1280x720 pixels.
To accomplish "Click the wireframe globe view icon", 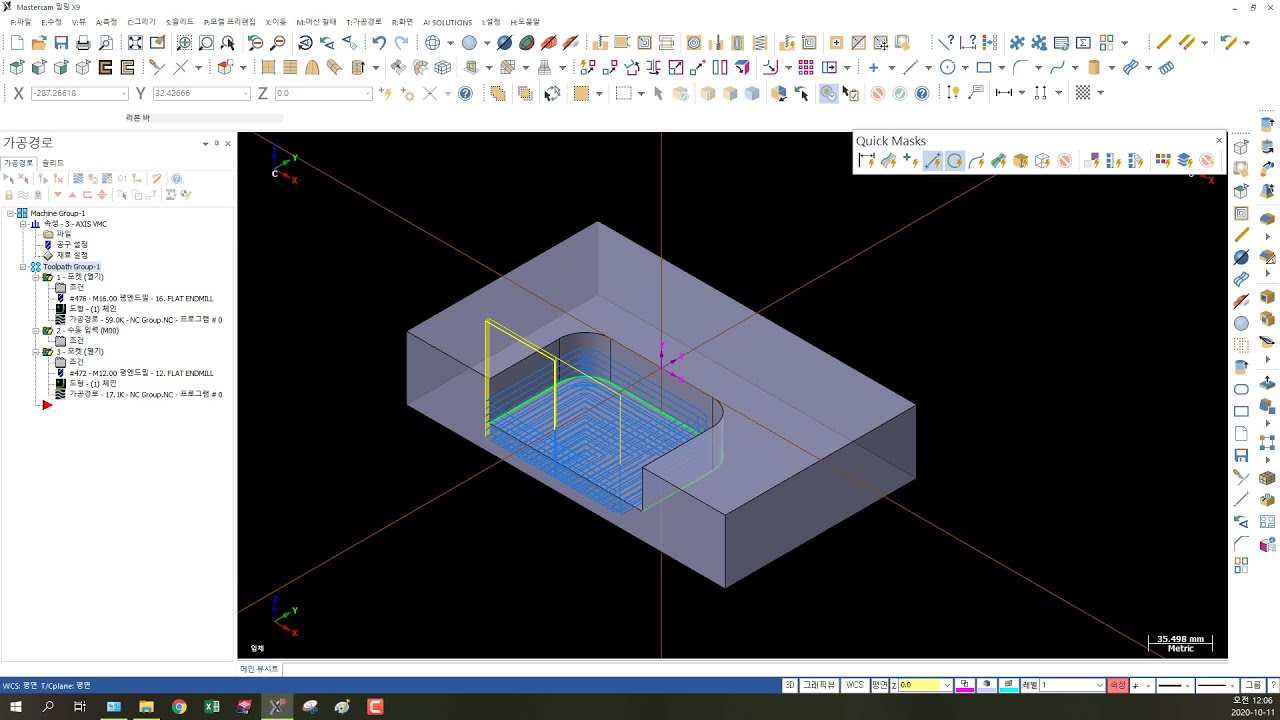I will (x=433, y=43).
